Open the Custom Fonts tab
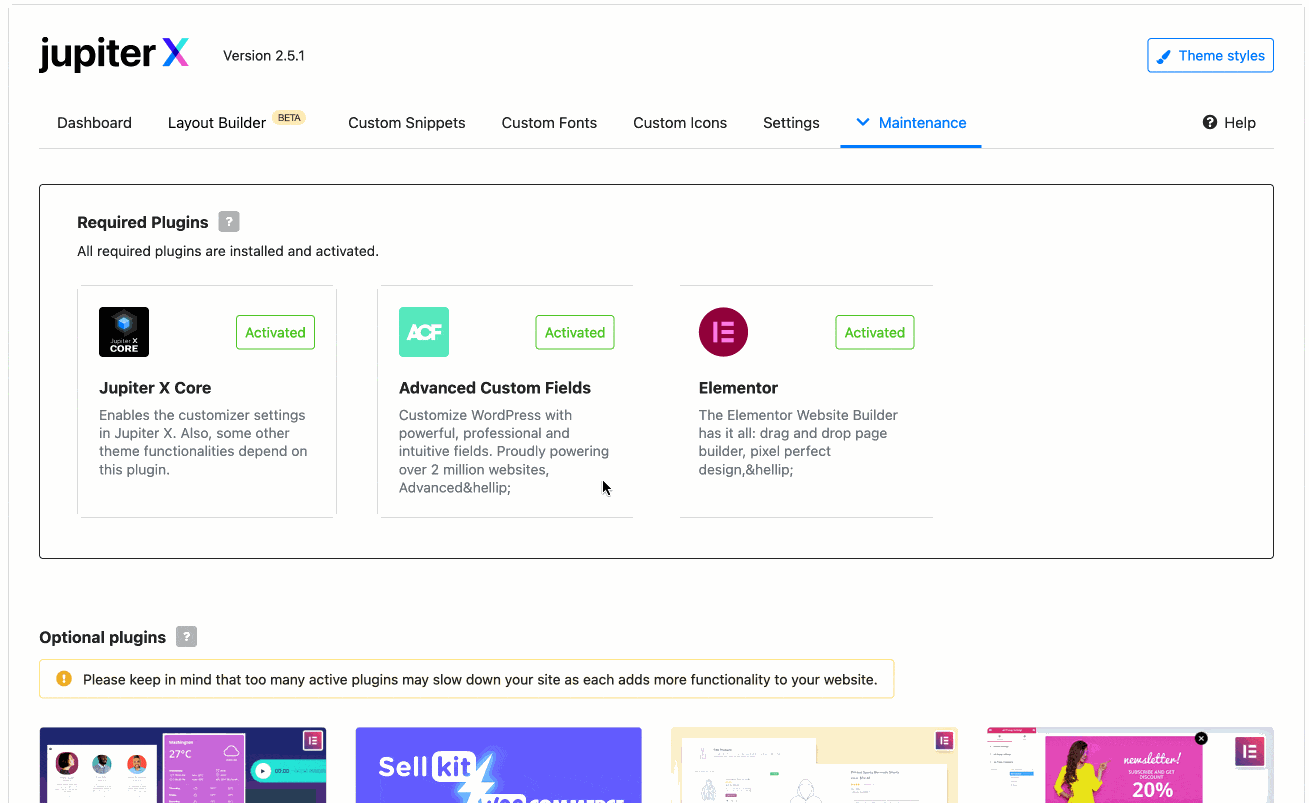The height and width of the screenshot is (803, 1309). [x=549, y=123]
